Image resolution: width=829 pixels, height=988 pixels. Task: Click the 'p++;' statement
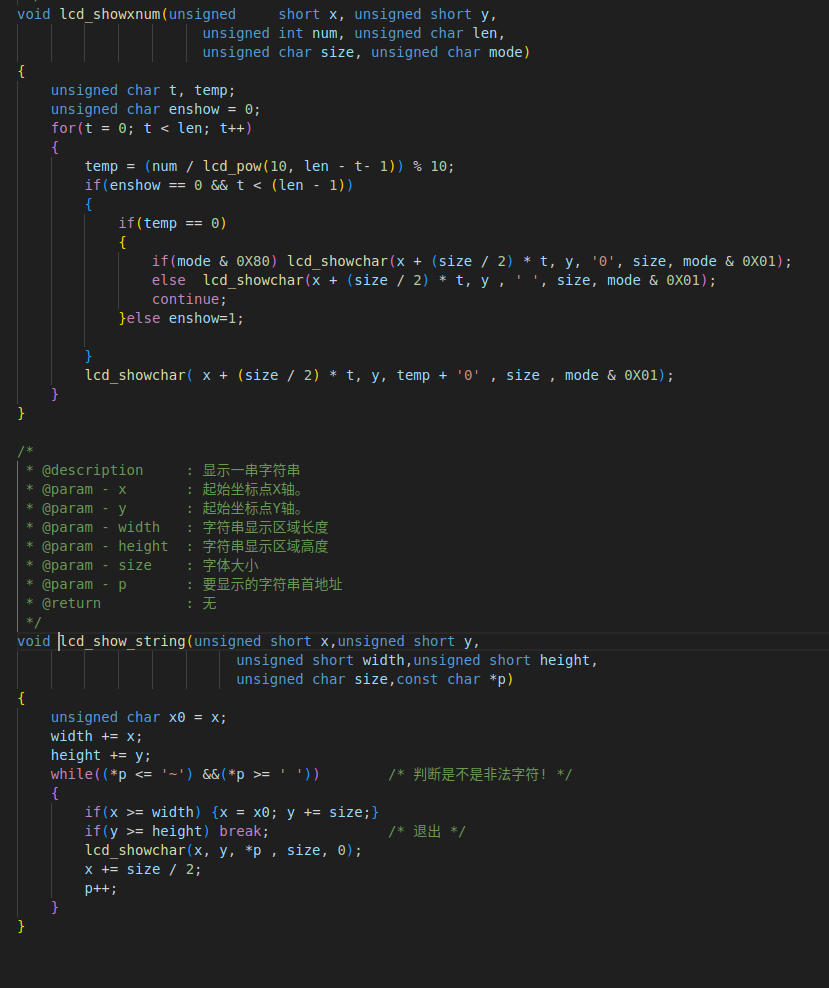coord(101,888)
